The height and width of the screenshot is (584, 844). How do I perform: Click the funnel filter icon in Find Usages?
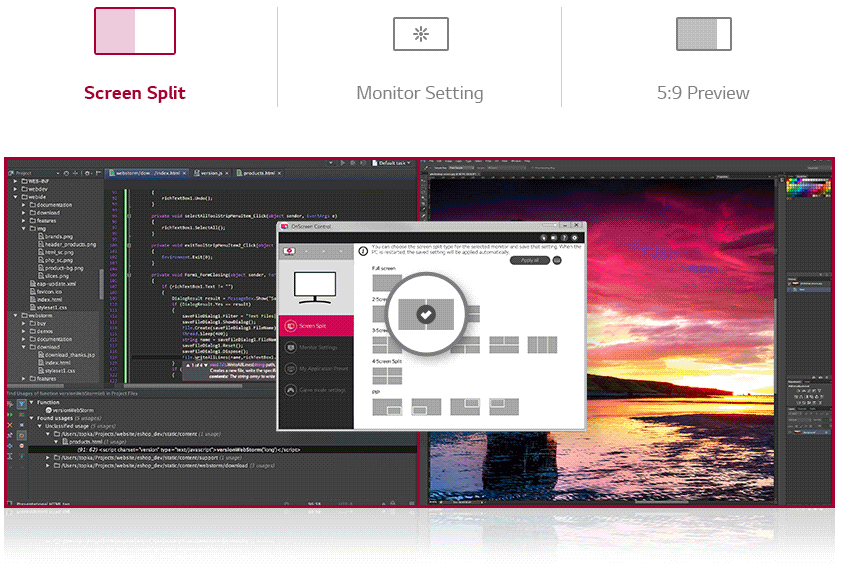coord(22,404)
